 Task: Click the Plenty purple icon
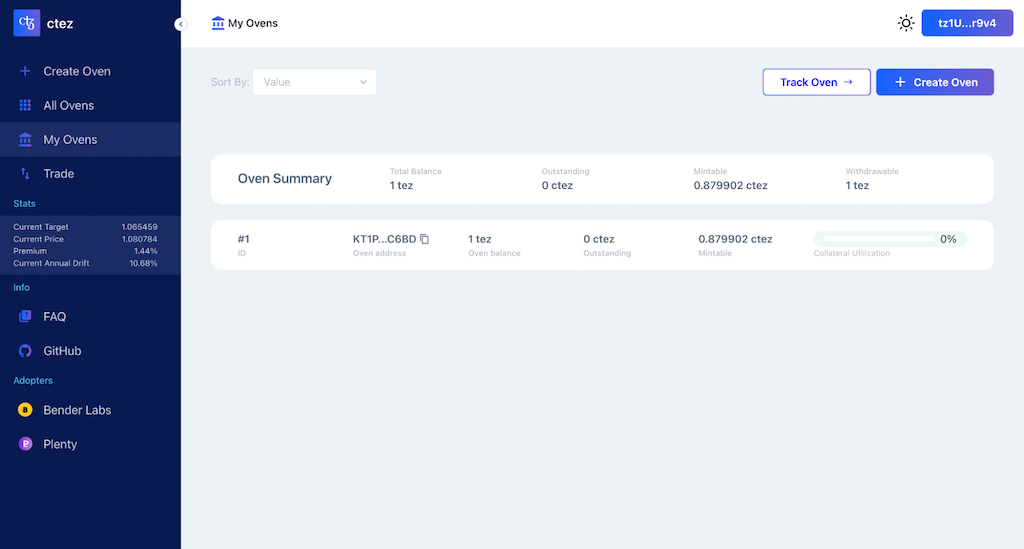(26, 444)
